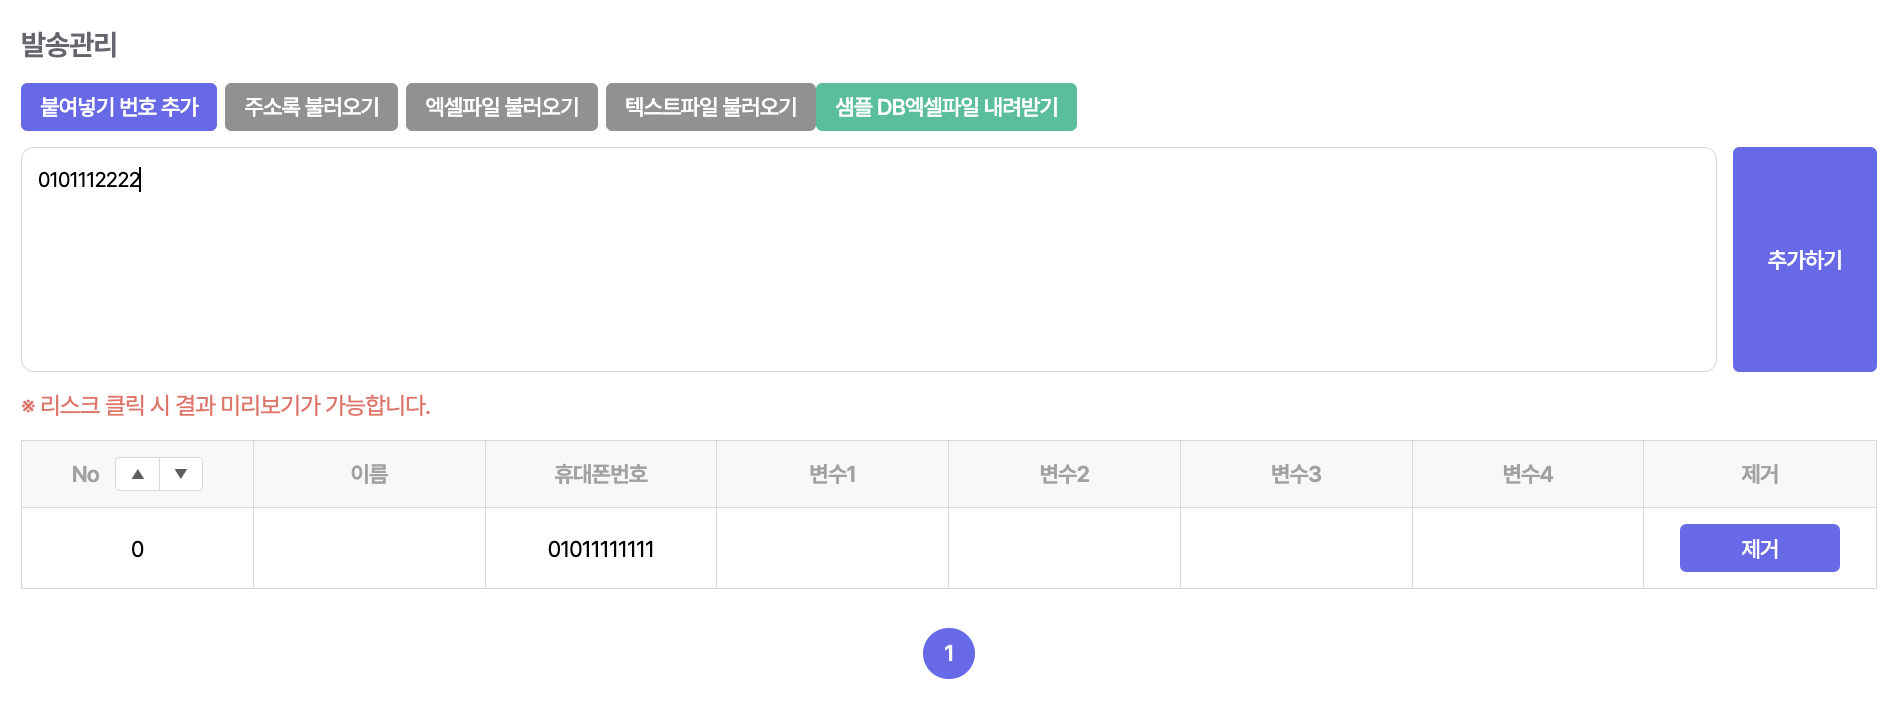The width and height of the screenshot is (1904, 710).
Task: Focus the phone number text area
Action: click(x=868, y=260)
